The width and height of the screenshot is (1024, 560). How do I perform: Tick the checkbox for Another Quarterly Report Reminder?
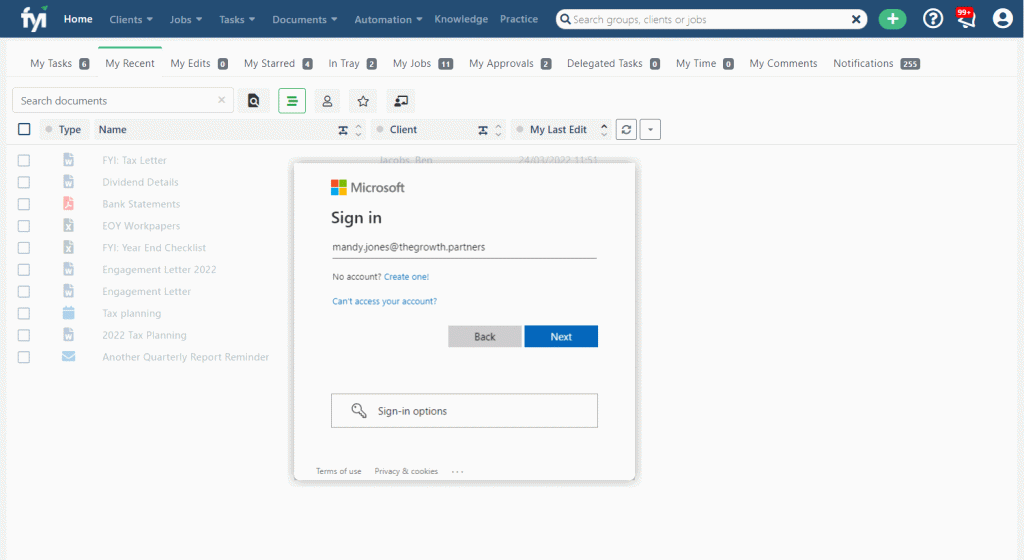[x=24, y=357]
